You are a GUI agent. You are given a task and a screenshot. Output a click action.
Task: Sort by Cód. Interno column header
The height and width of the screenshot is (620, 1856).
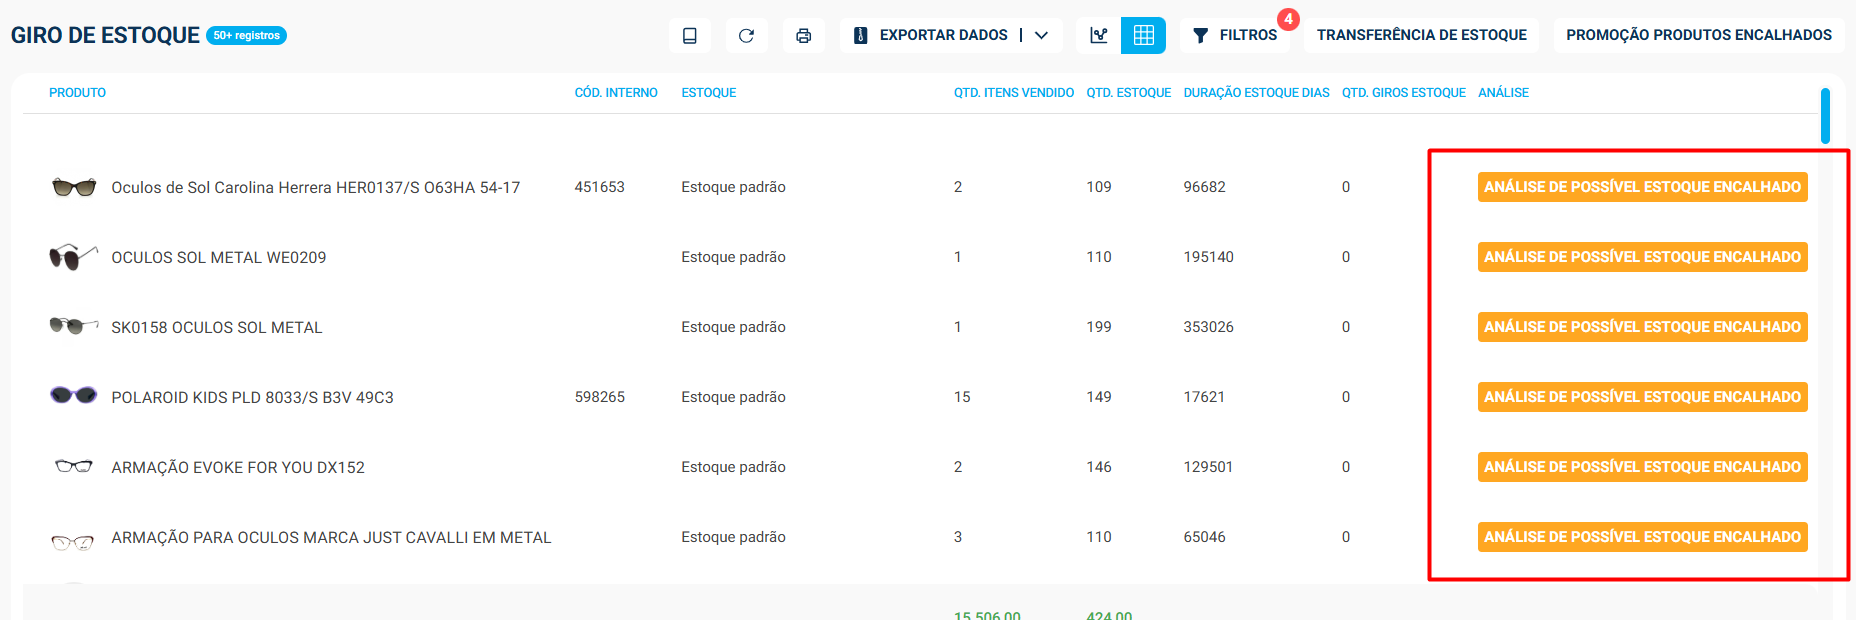(616, 93)
